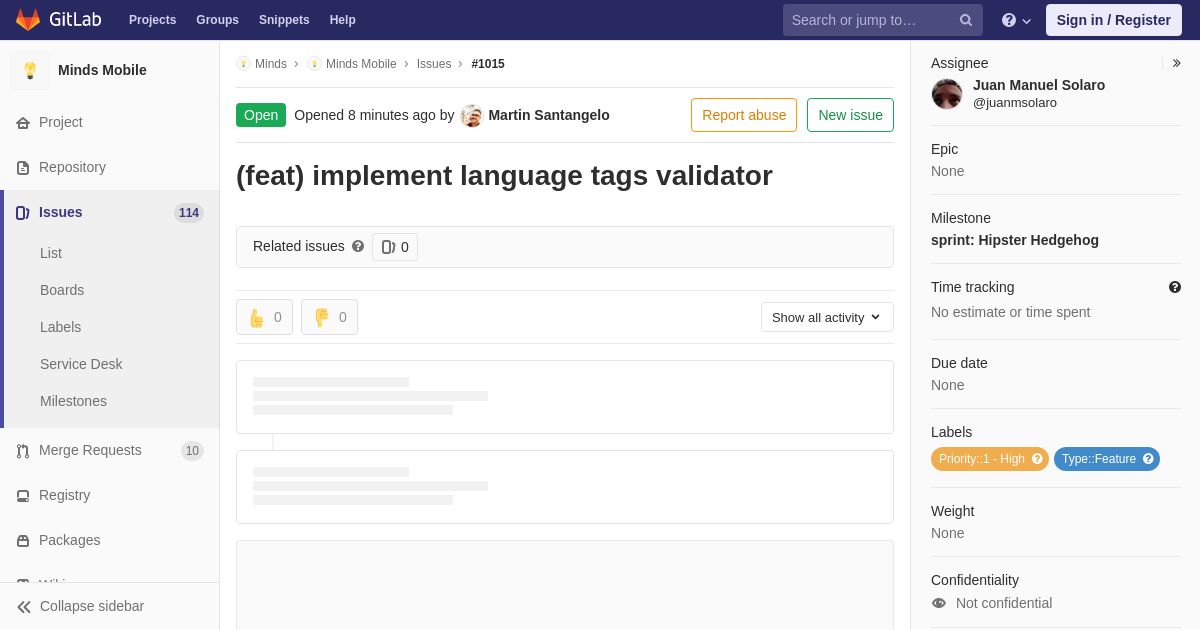This screenshot has height=630, width=1200.
Task: Click the Search or jump to field
Action: click(x=883, y=20)
